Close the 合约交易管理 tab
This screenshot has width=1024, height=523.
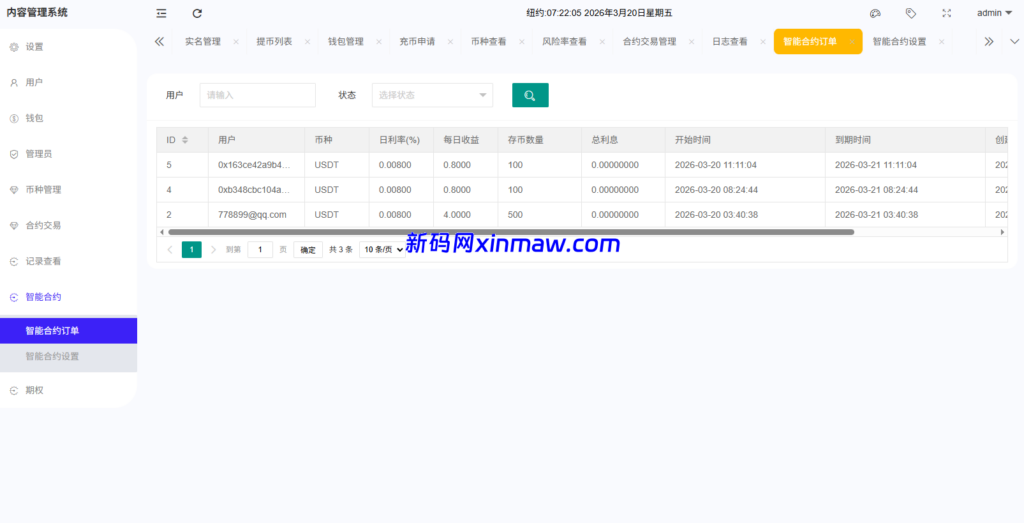coord(691,42)
